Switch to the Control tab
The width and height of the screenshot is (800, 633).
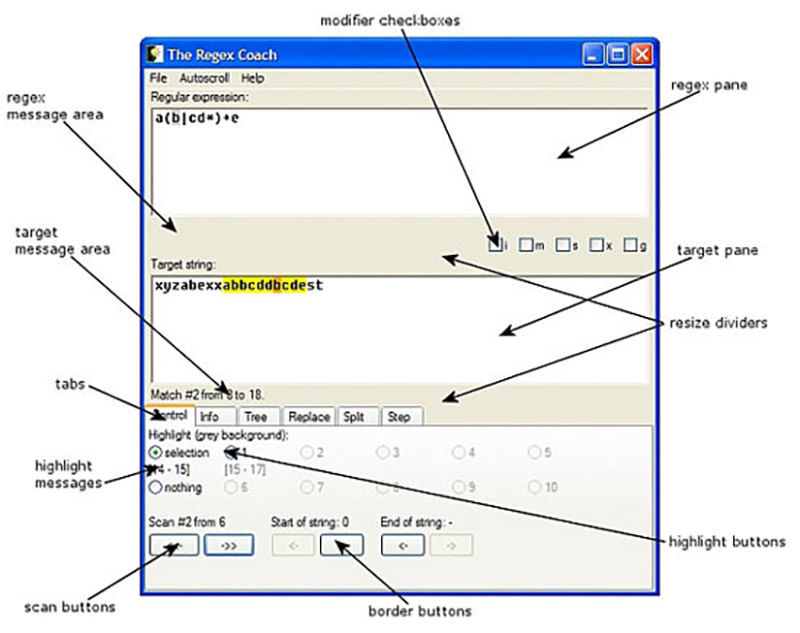[170, 415]
